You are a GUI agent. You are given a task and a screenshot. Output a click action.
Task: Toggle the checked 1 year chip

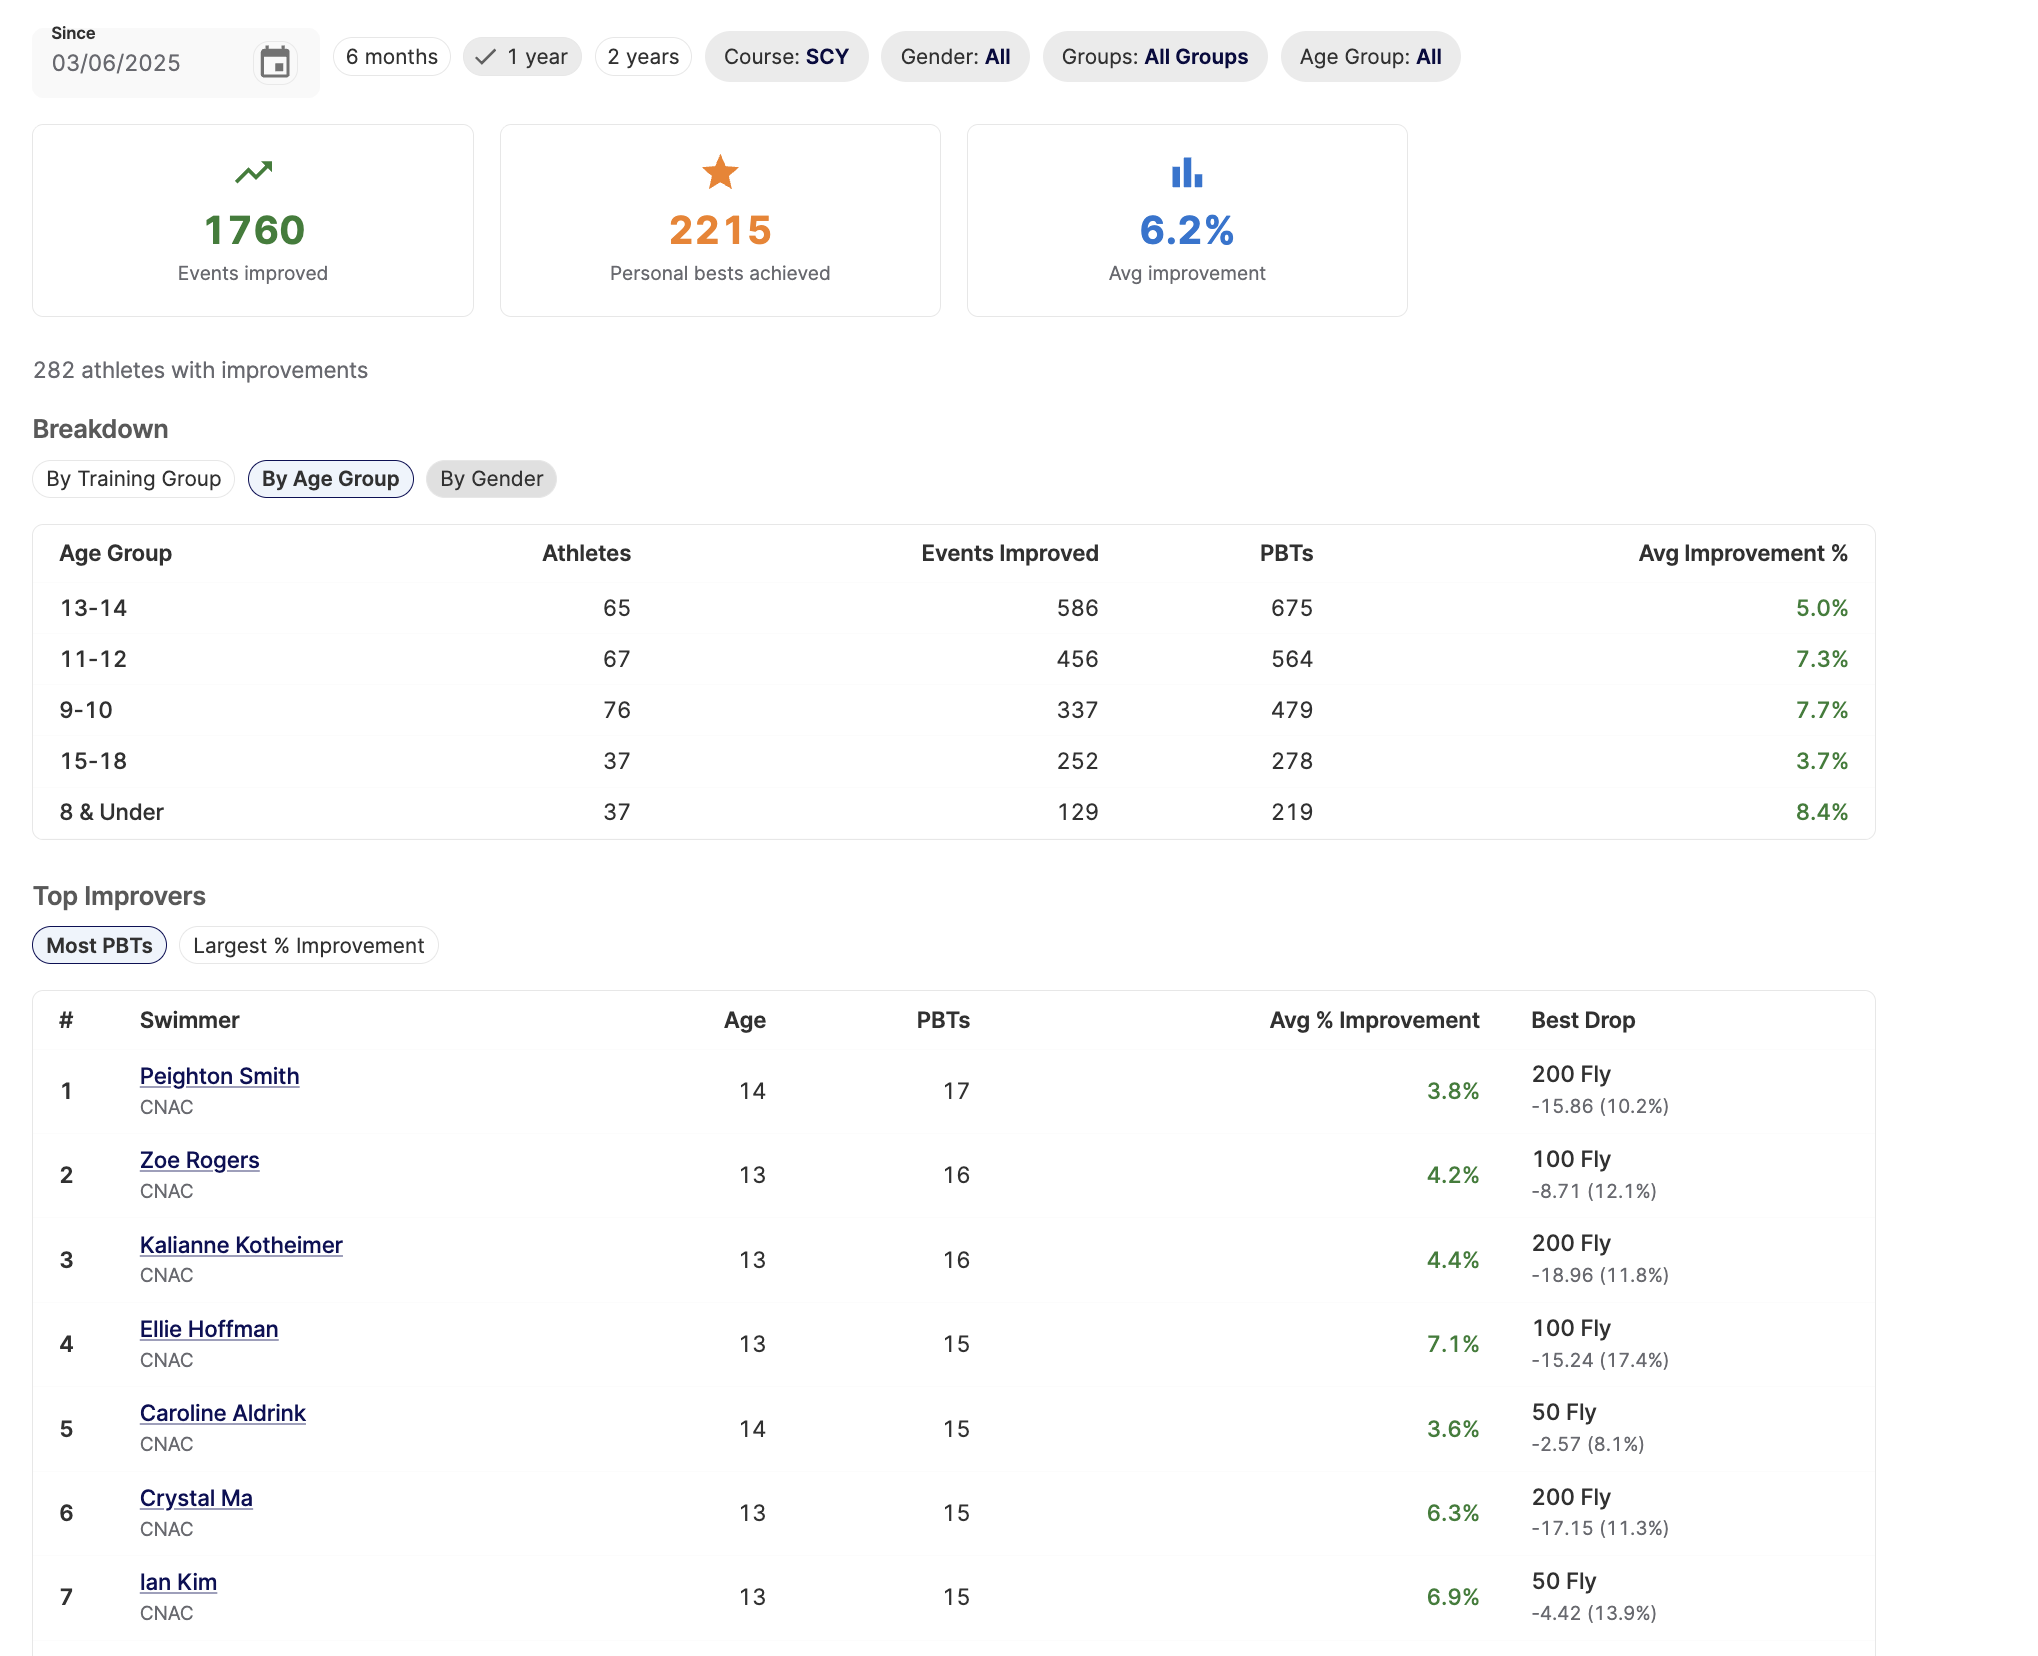[x=522, y=57]
